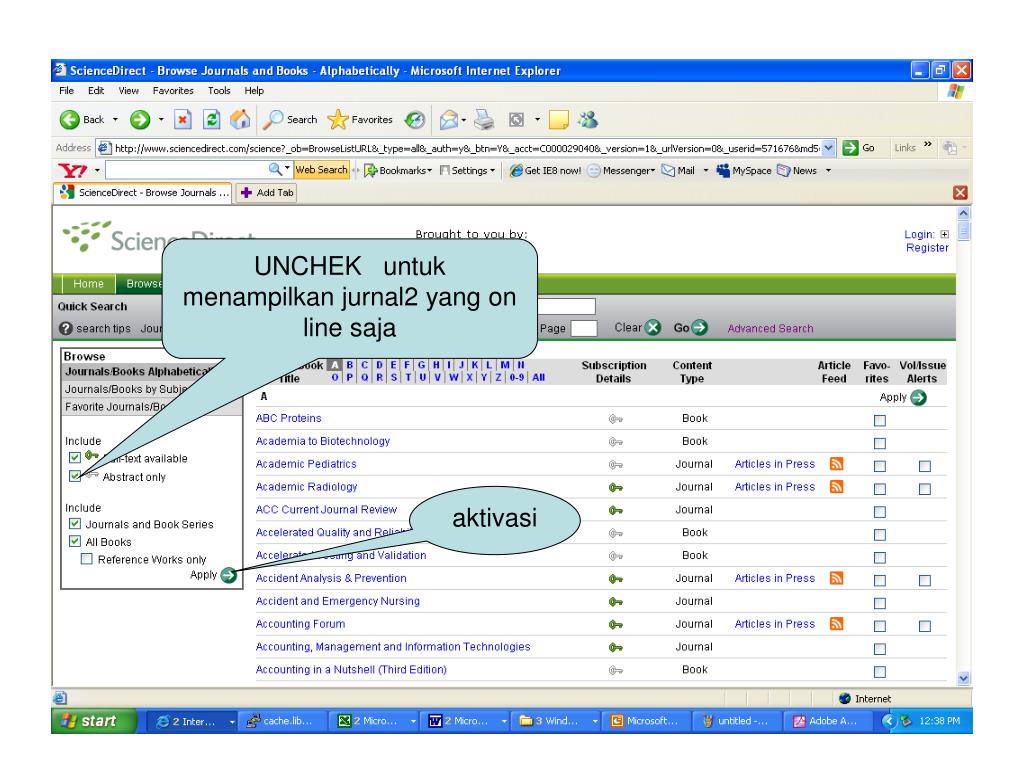Click the page vertical scrollbar down arrow
The image size is (1024, 768).
(964, 679)
